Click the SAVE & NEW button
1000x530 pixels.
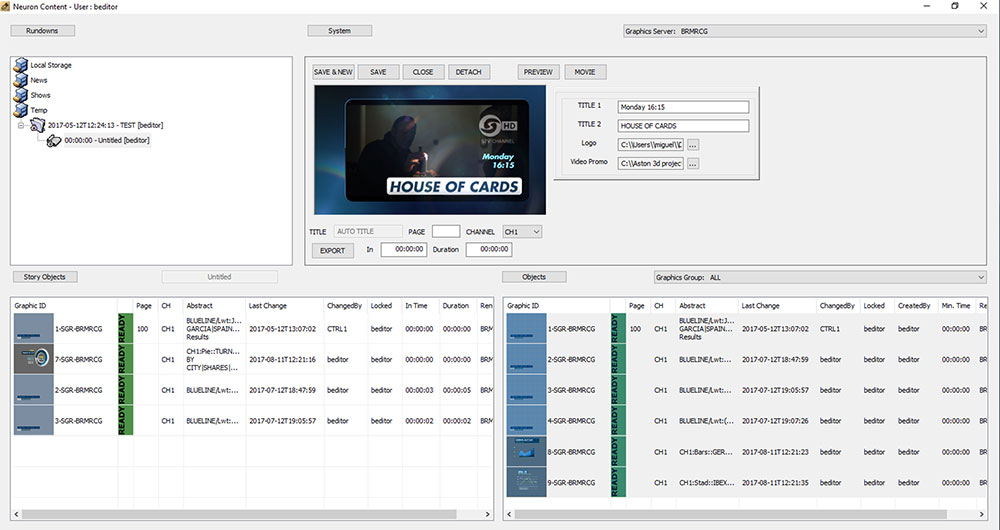(x=333, y=72)
